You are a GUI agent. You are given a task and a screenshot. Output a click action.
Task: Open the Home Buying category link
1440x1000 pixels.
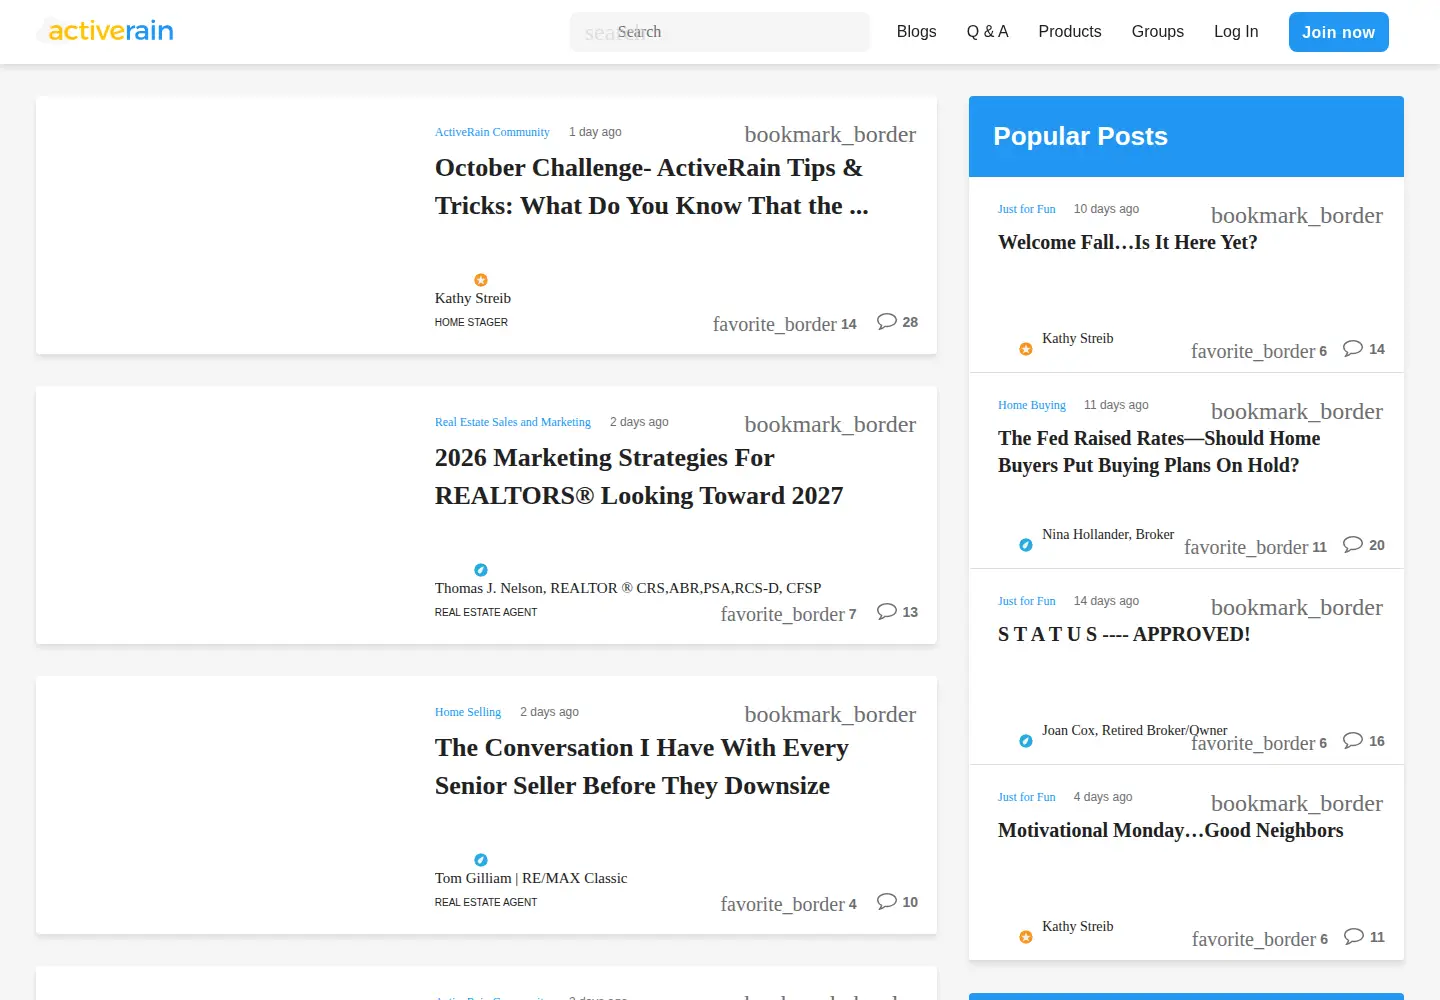(1032, 405)
